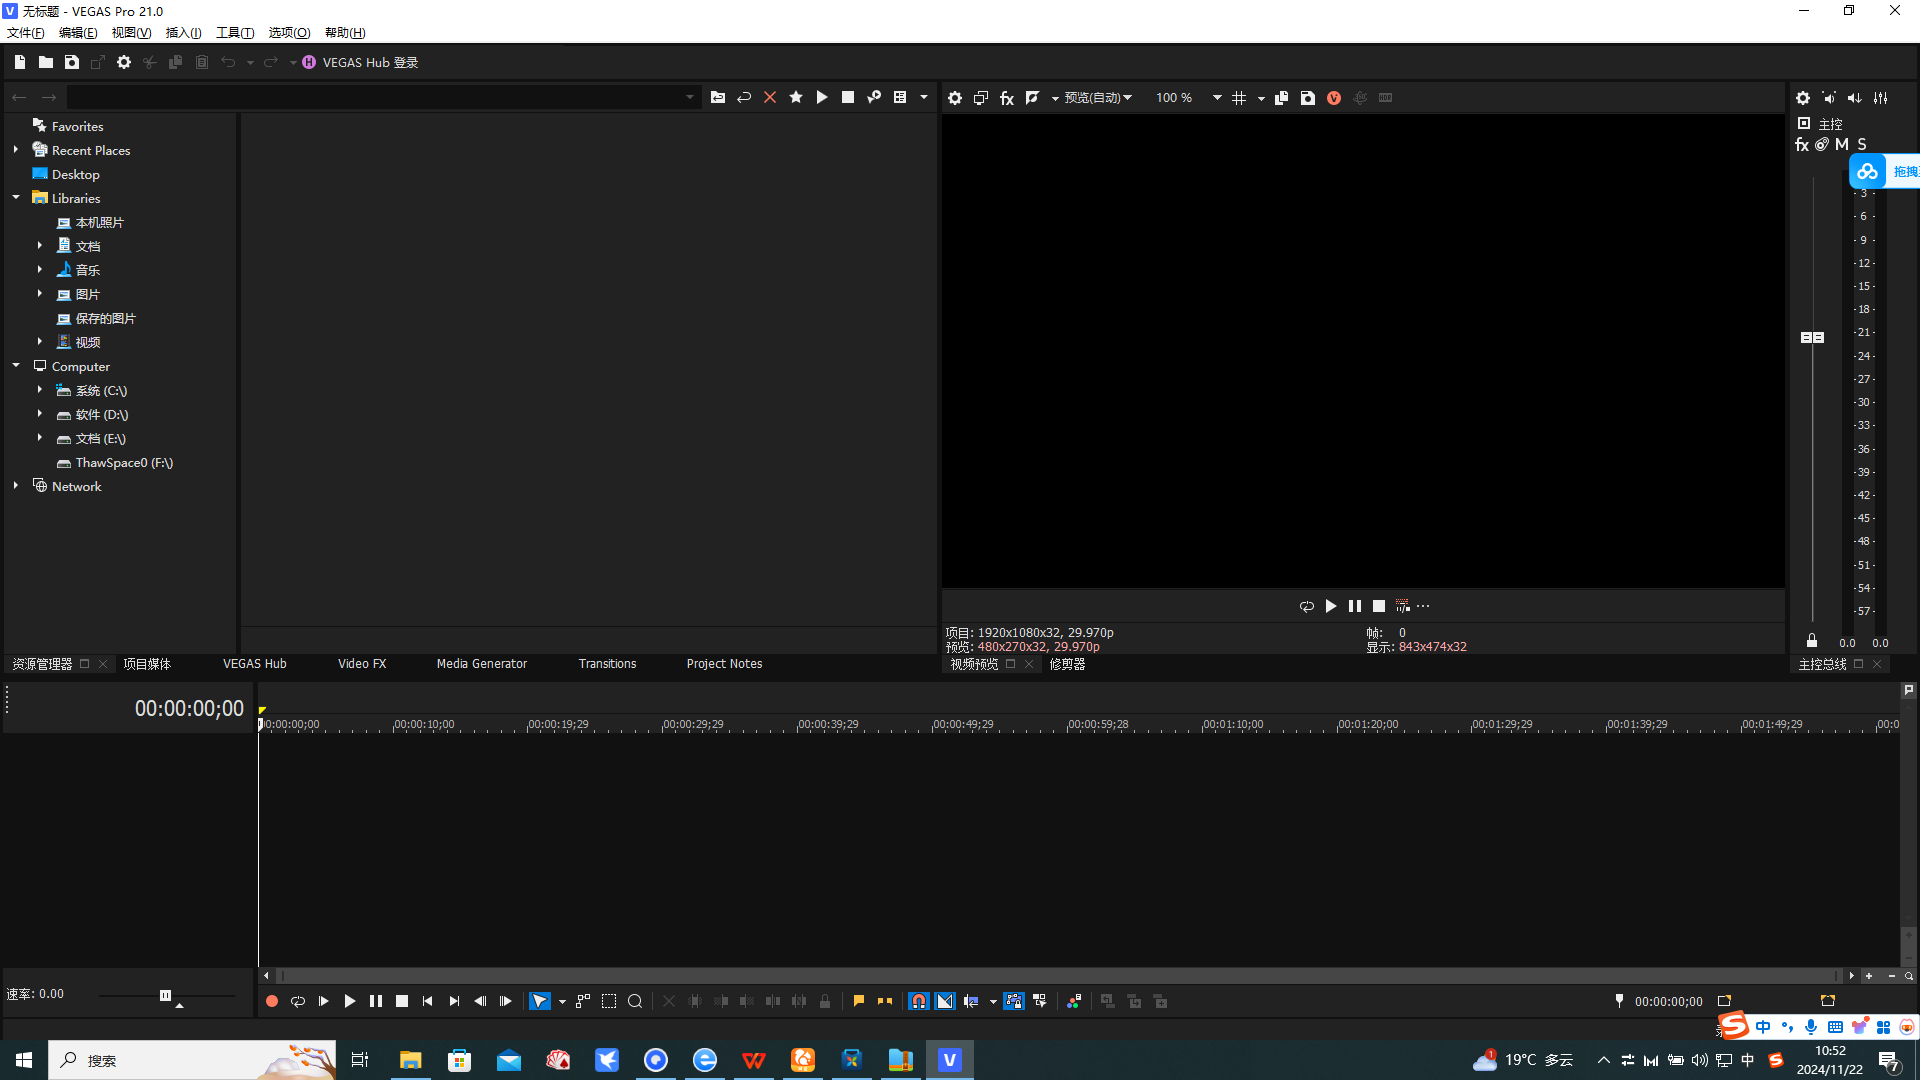Toggle the overlay grid in the preview
This screenshot has width=1920, height=1080.
click(x=1239, y=98)
